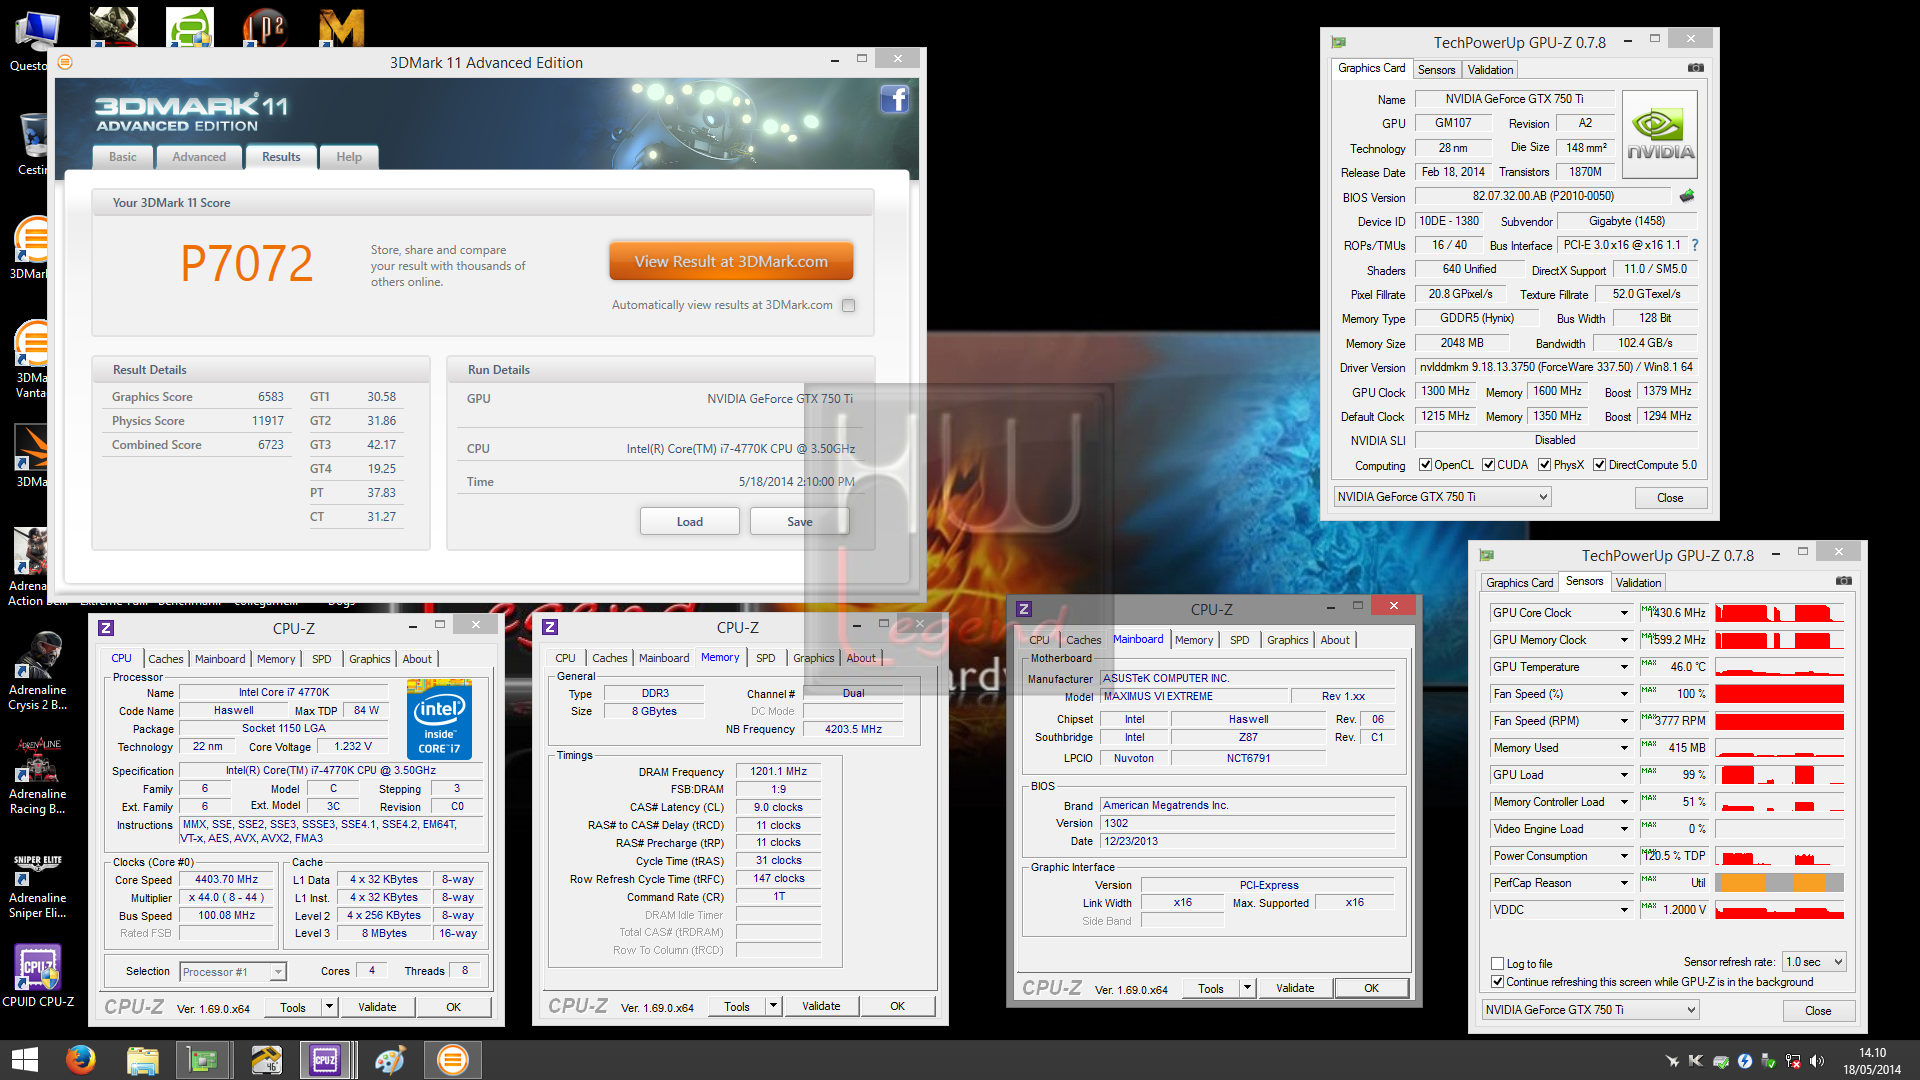
Task: Switch to the Basic tab in 3DMark 11
Action: coord(123,157)
